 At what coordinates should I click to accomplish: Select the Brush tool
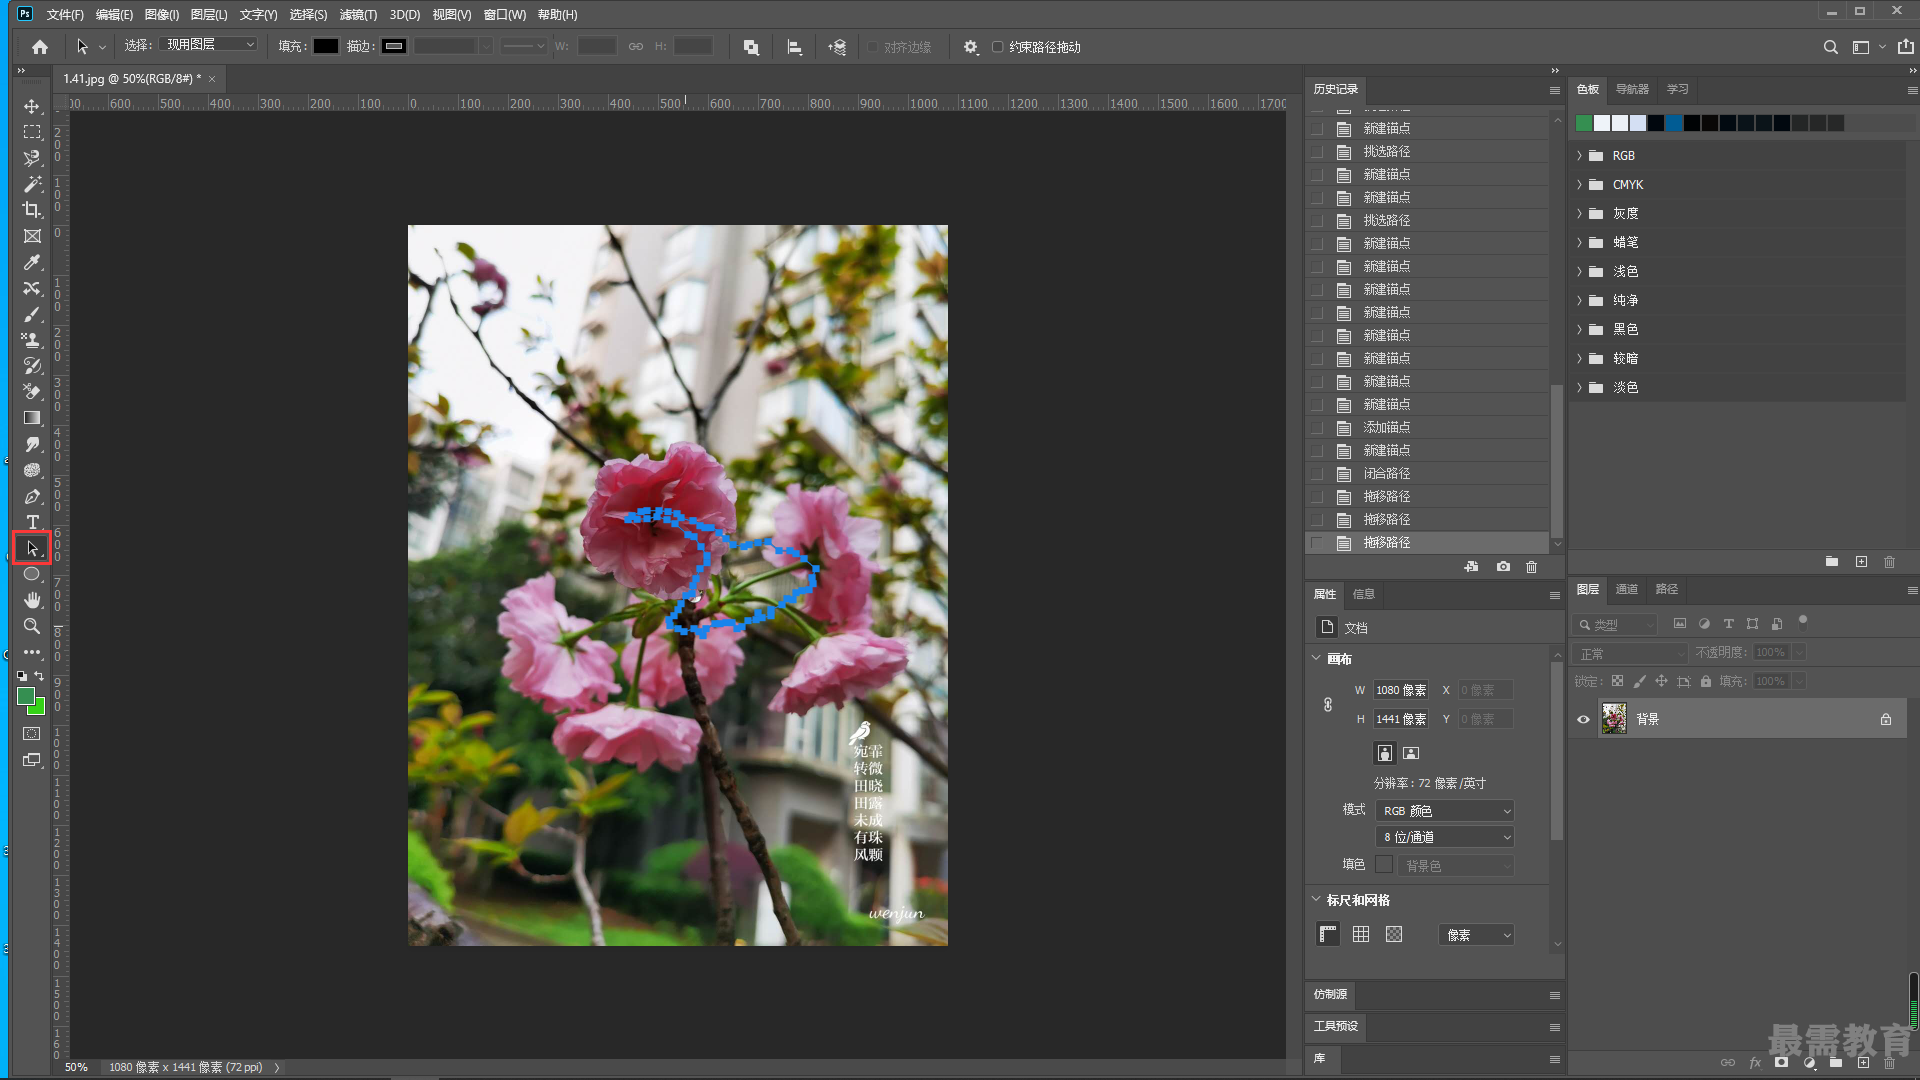[x=32, y=314]
